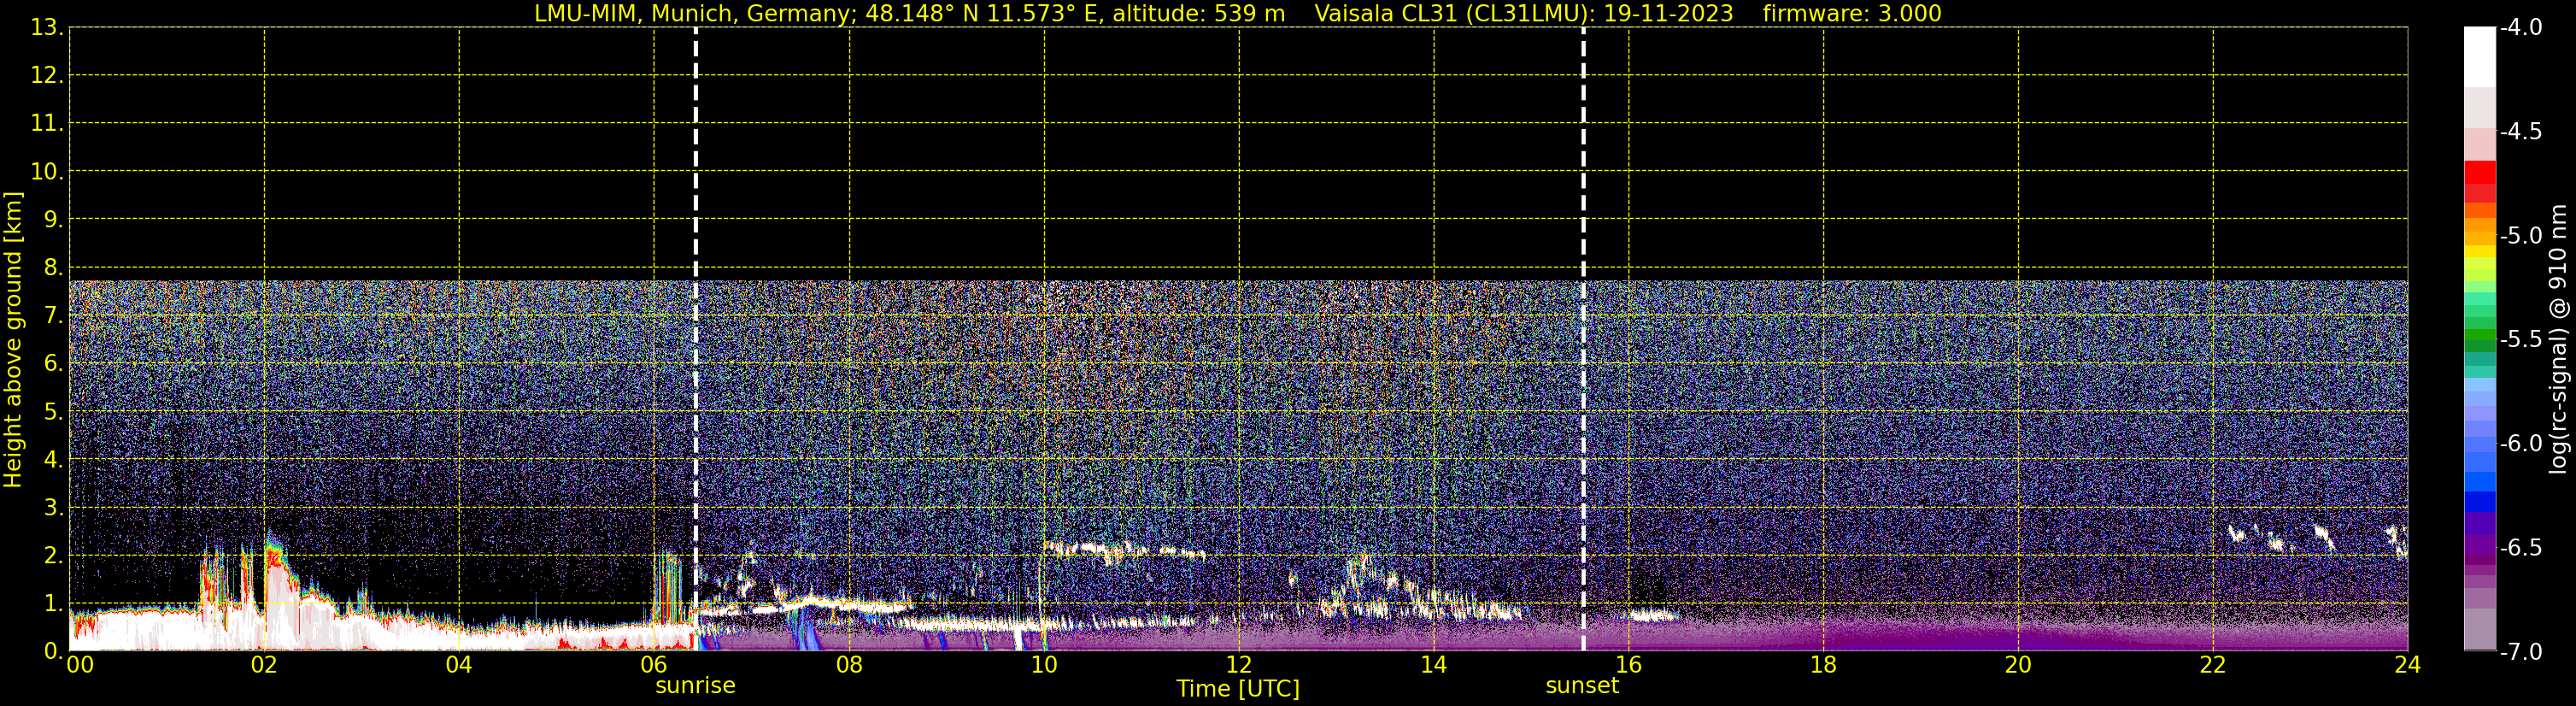Image resolution: width=2576 pixels, height=706 pixels.
Task: Click the '08' time axis tick label
Action: point(849,665)
